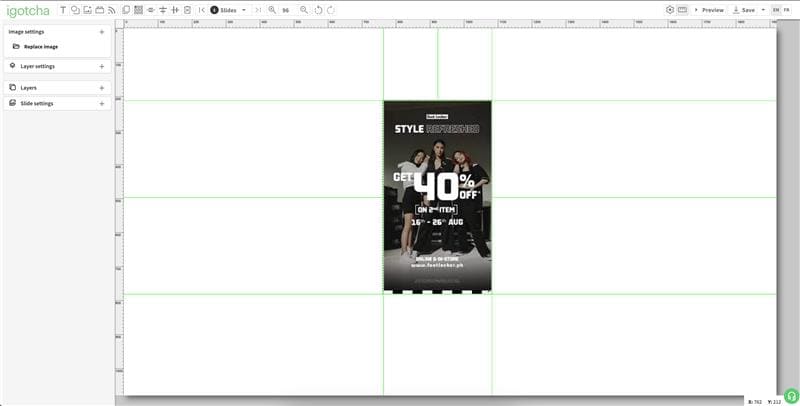
Task: Toggle the rulers icon next to the gear
Action: coord(682,10)
